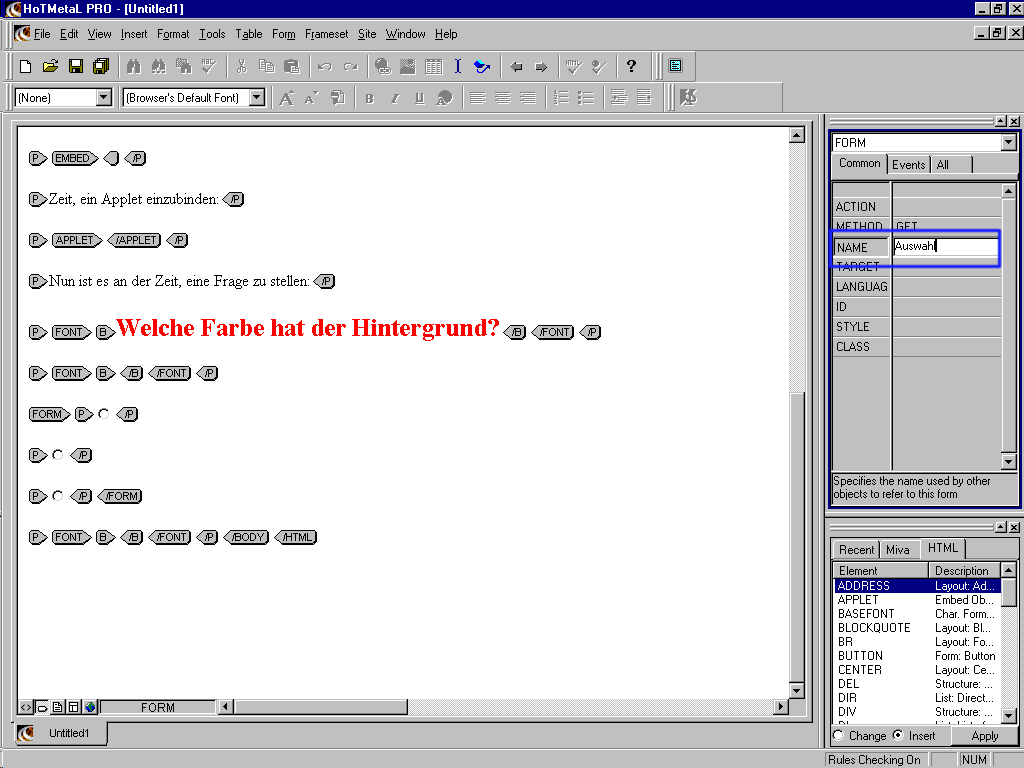Open the paragraph style (None) dropdown
Viewport: 1024px width, 768px height.
103,98
